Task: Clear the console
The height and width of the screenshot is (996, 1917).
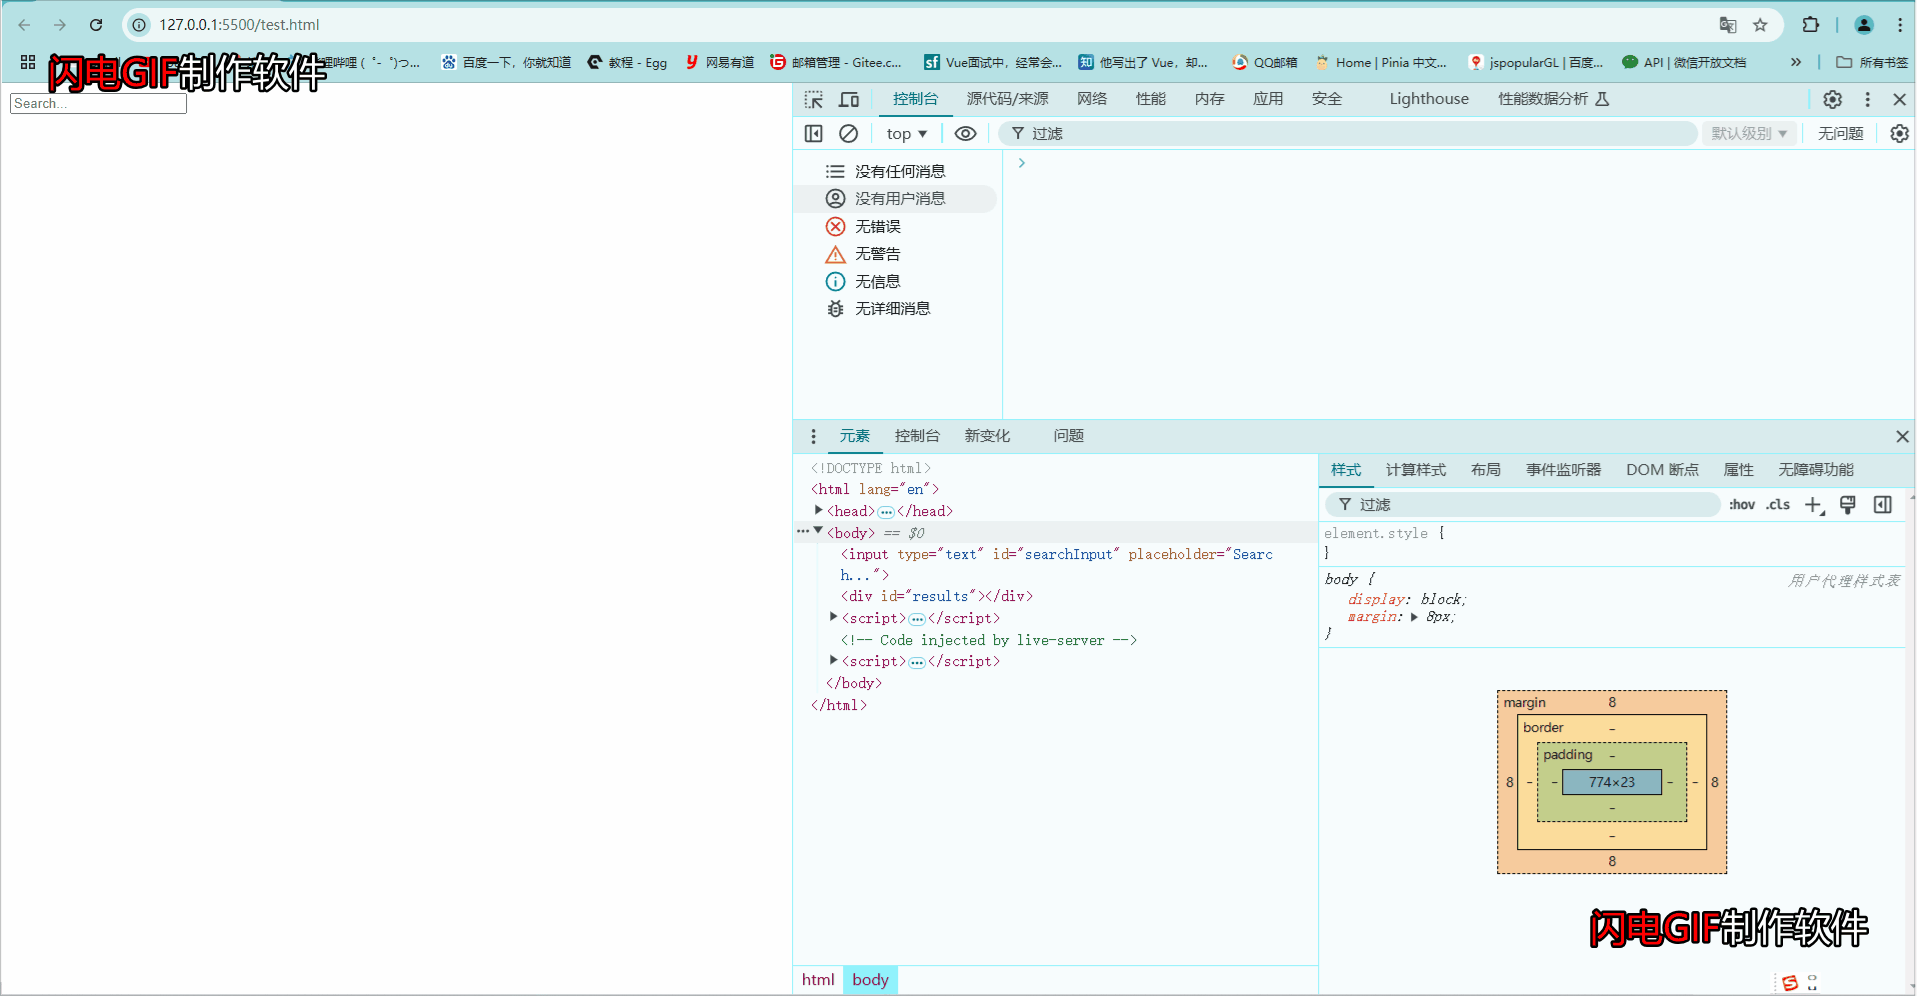Action: tap(848, 133)
